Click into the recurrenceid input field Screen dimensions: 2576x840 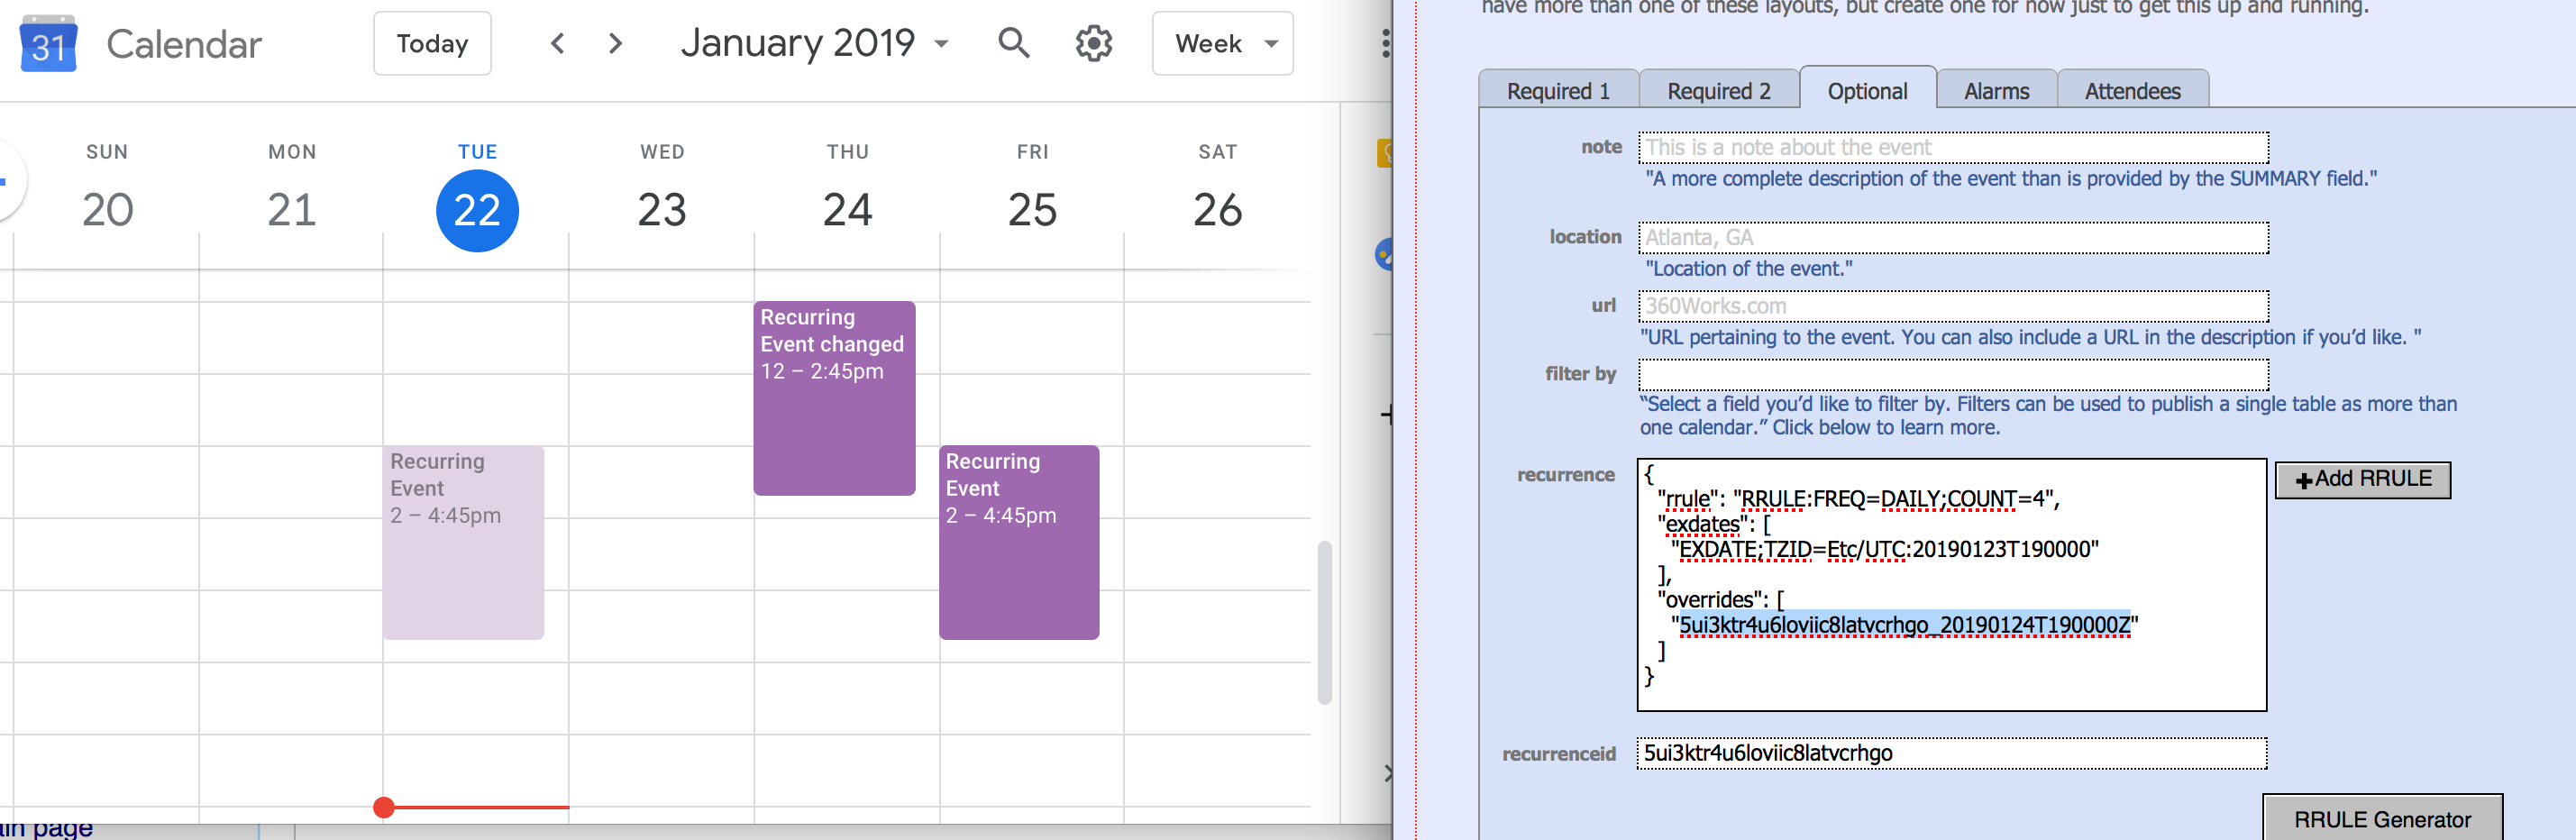(x=1952, y=753)
